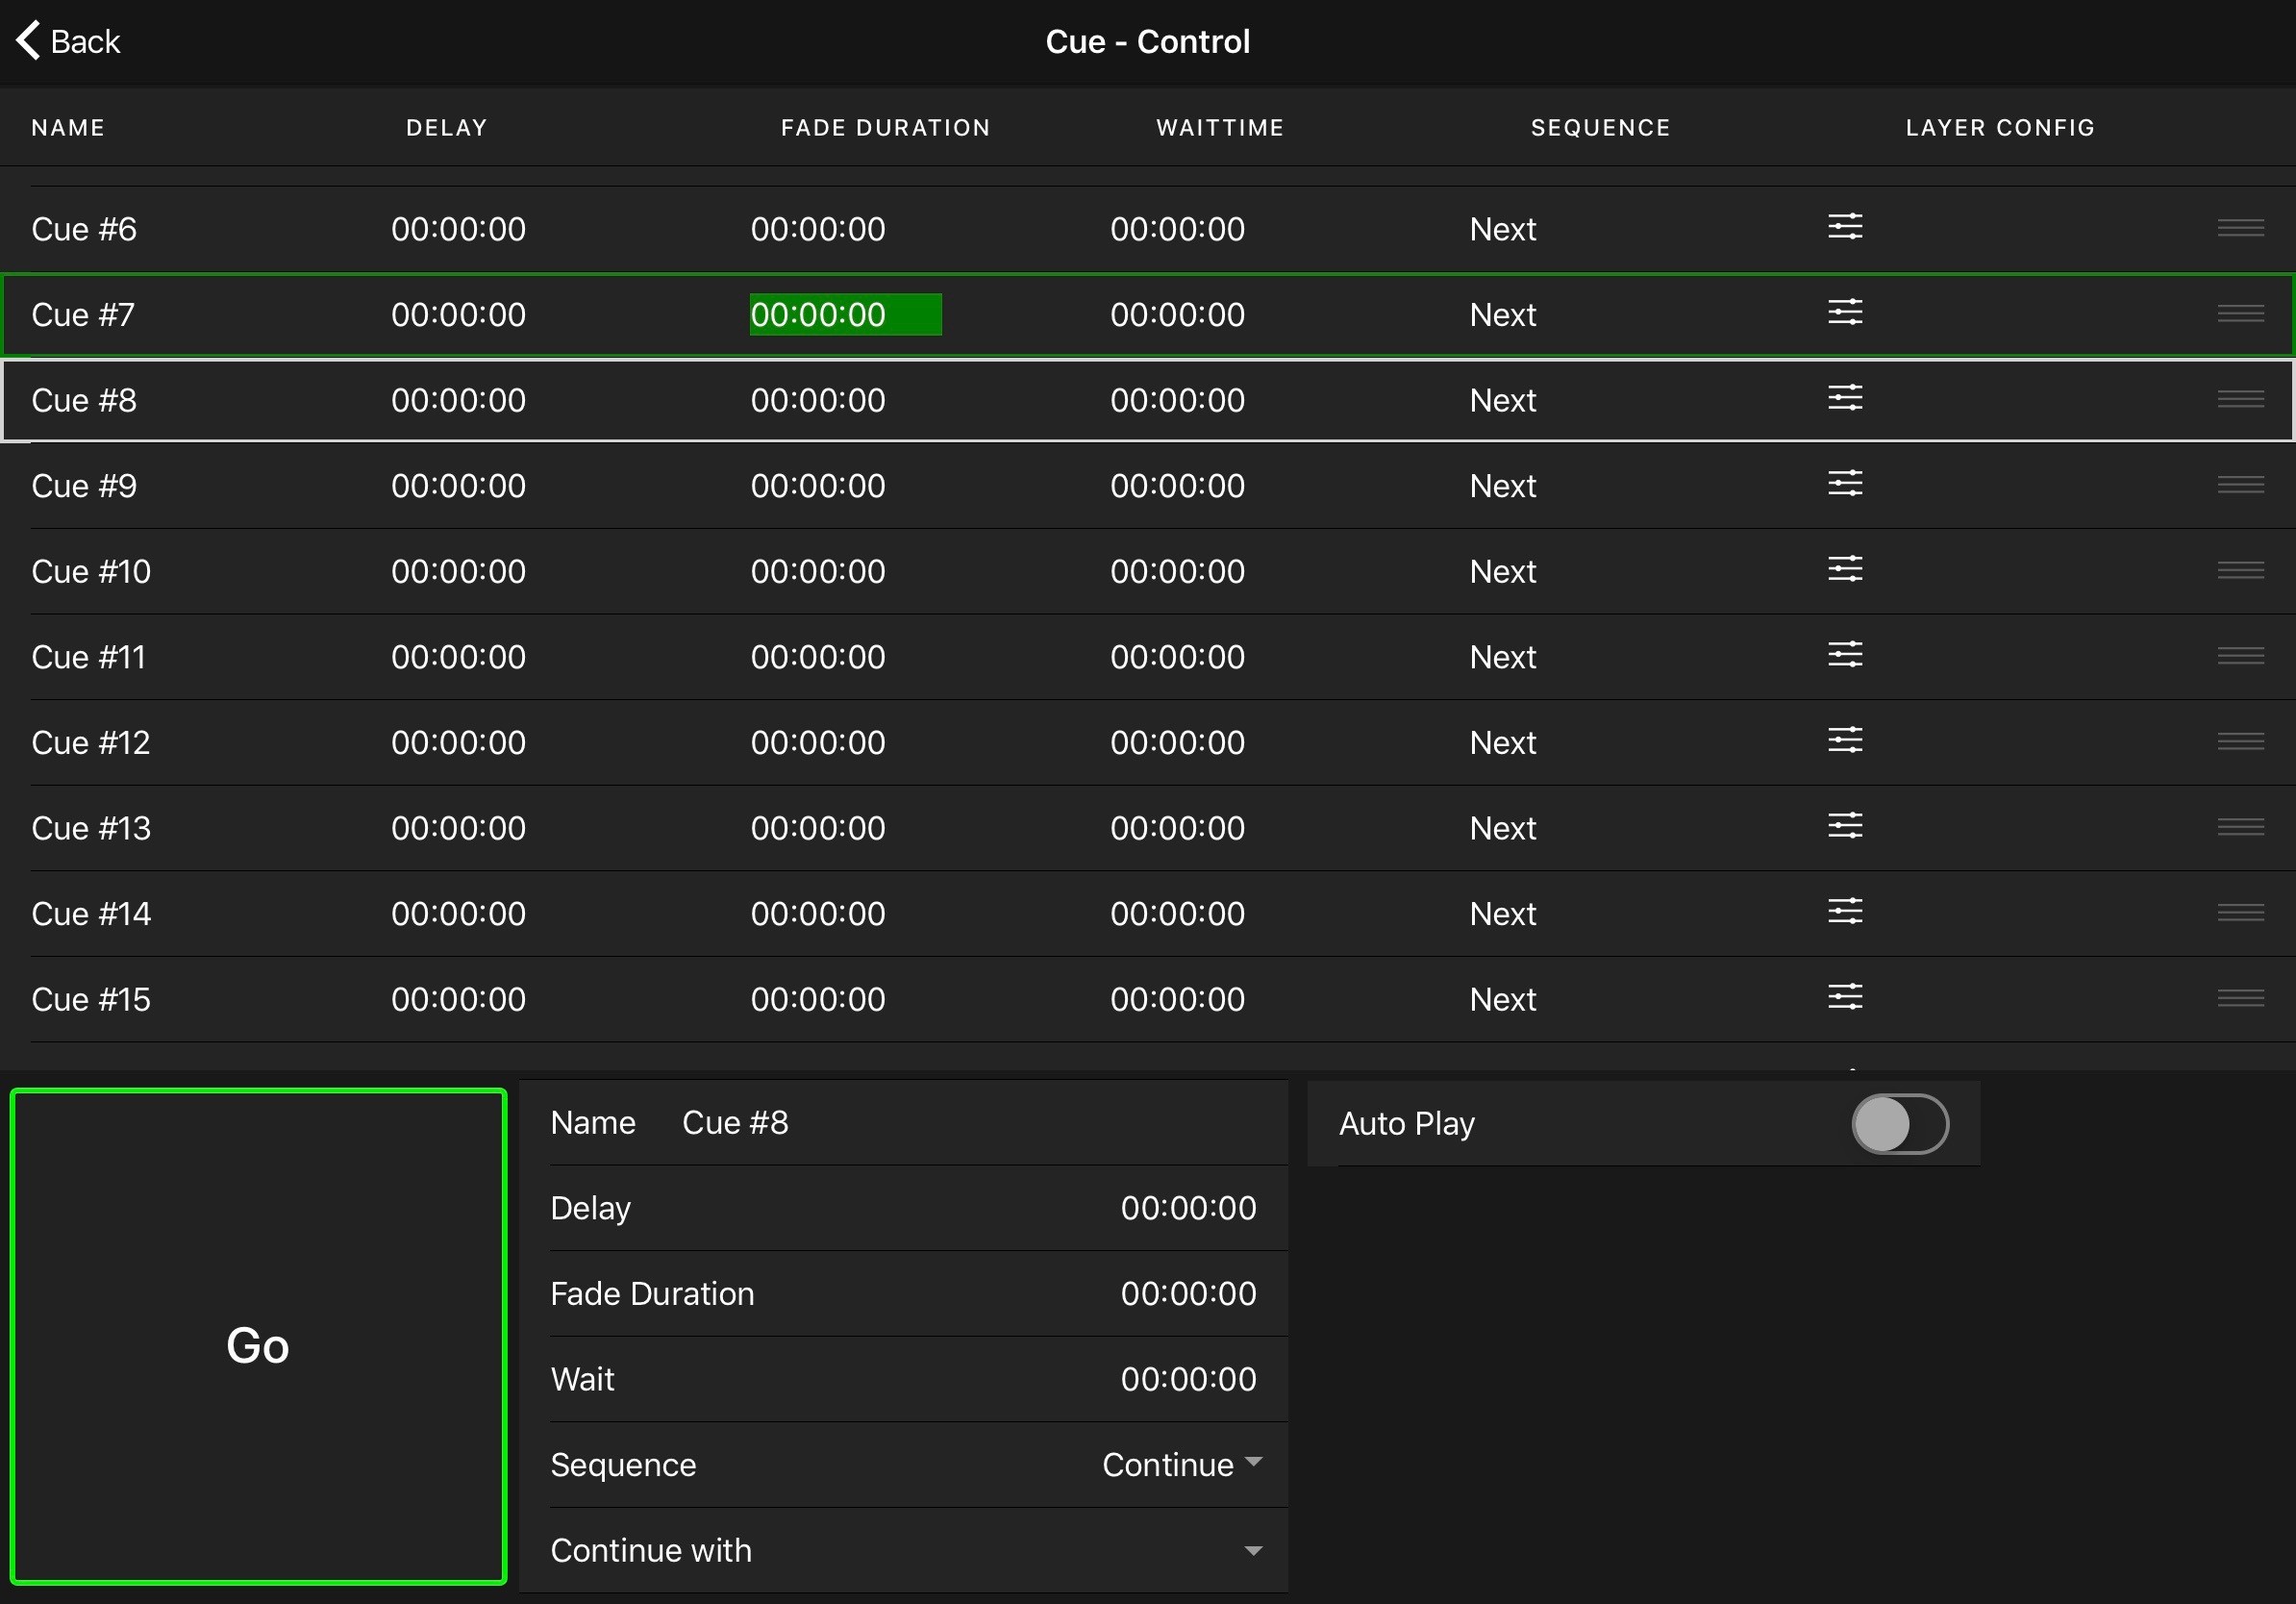Viewport: 2296px width, 1604px height.
Task: Edit the wait time of Cue #9
Action: point(1177,485)
